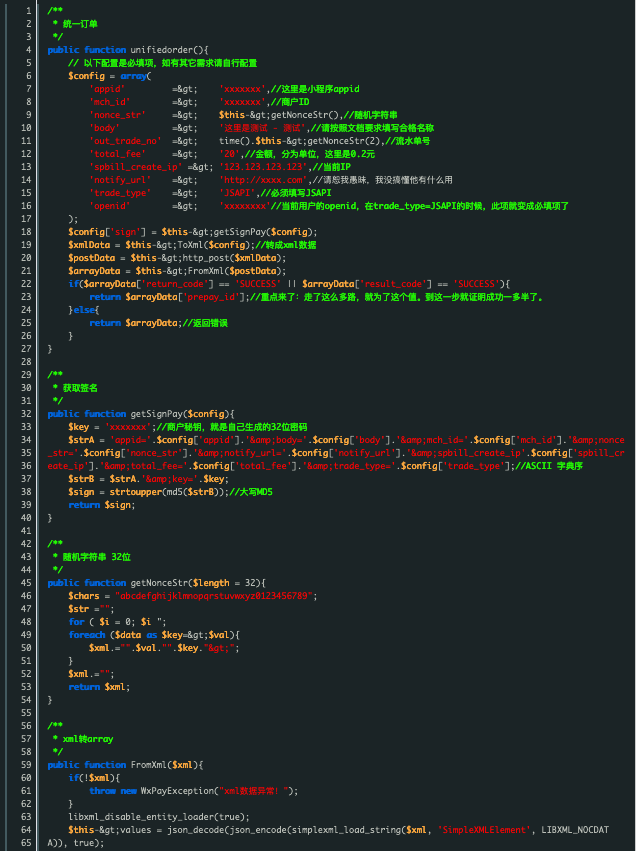Click the 'out_trade_no' array key
Screen dimensions: 636x851
(125, 141)
